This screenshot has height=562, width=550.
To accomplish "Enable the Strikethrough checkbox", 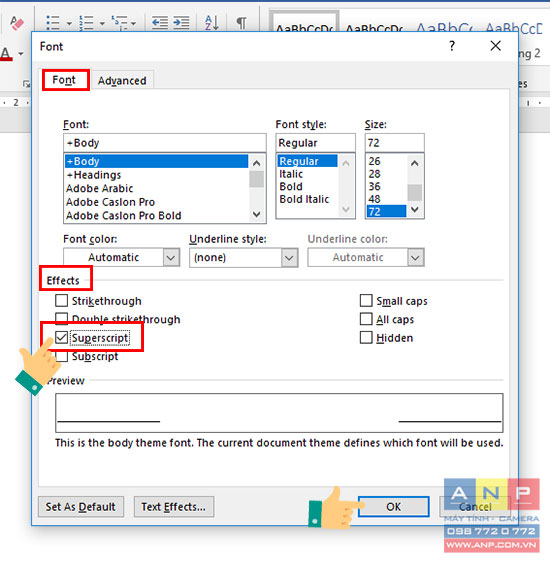I will 62,301.
